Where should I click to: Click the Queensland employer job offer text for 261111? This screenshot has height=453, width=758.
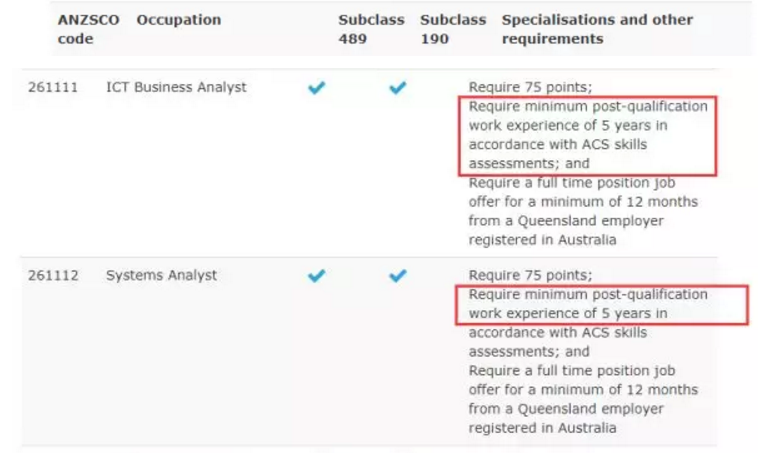583,211
